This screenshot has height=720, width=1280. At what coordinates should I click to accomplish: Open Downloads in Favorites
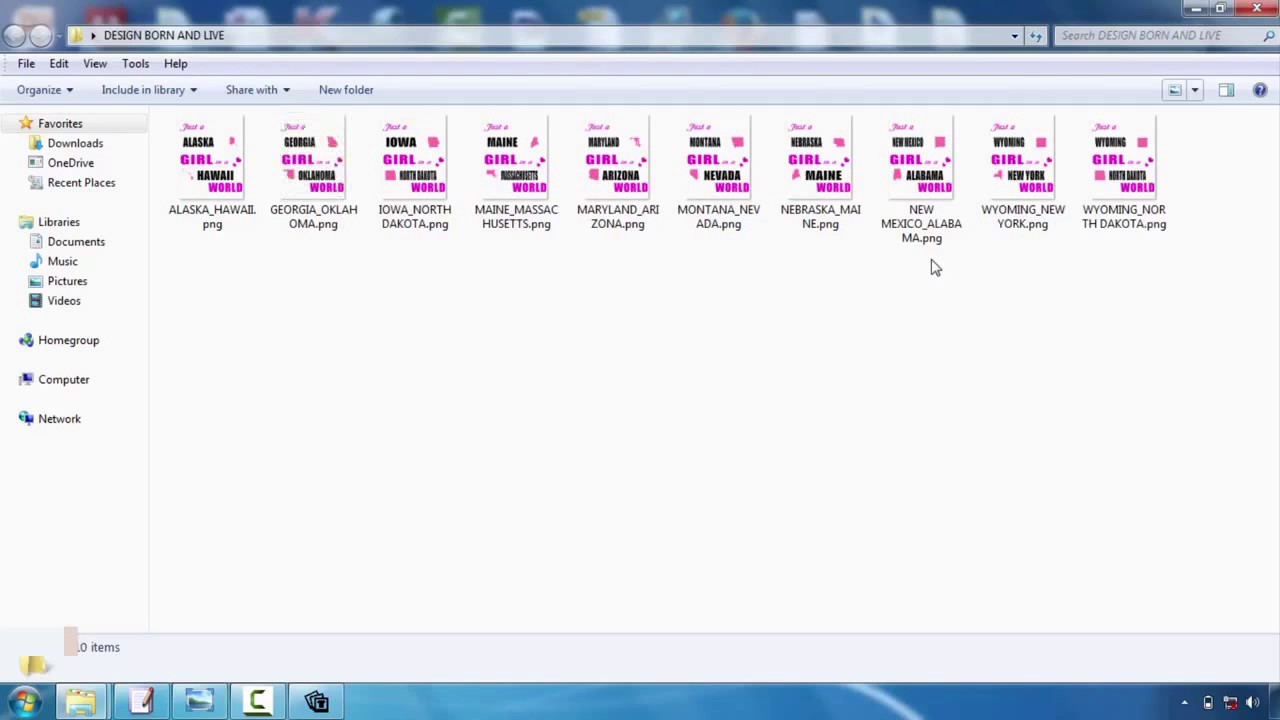click(75, 143)
